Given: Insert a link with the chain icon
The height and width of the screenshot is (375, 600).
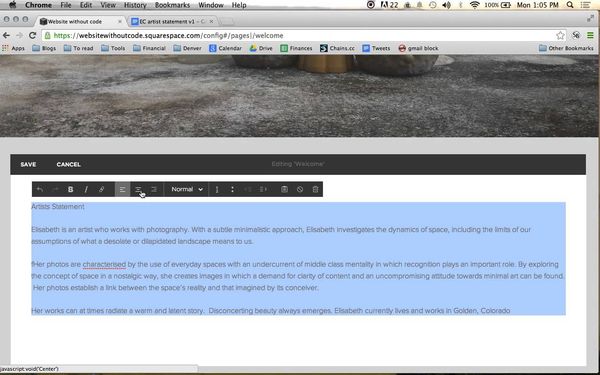Looking at the screenshot, I should click(x=101, y=189).
